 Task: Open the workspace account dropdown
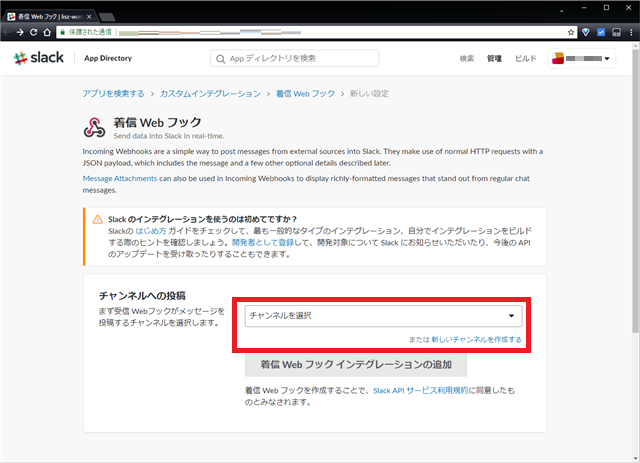(582, 58)
